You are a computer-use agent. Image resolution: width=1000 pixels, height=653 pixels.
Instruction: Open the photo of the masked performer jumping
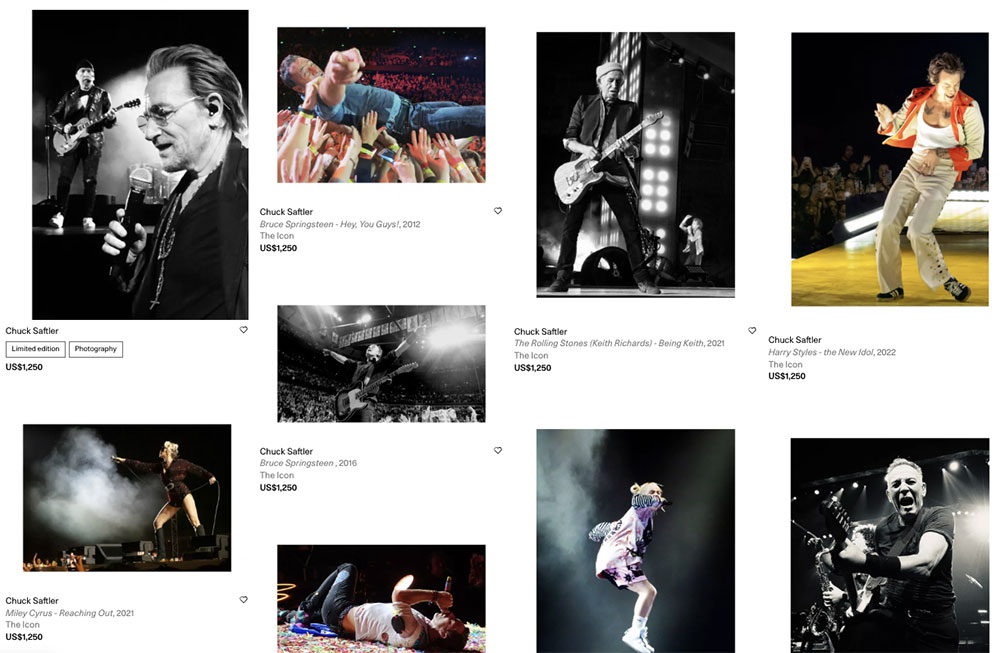635,540
